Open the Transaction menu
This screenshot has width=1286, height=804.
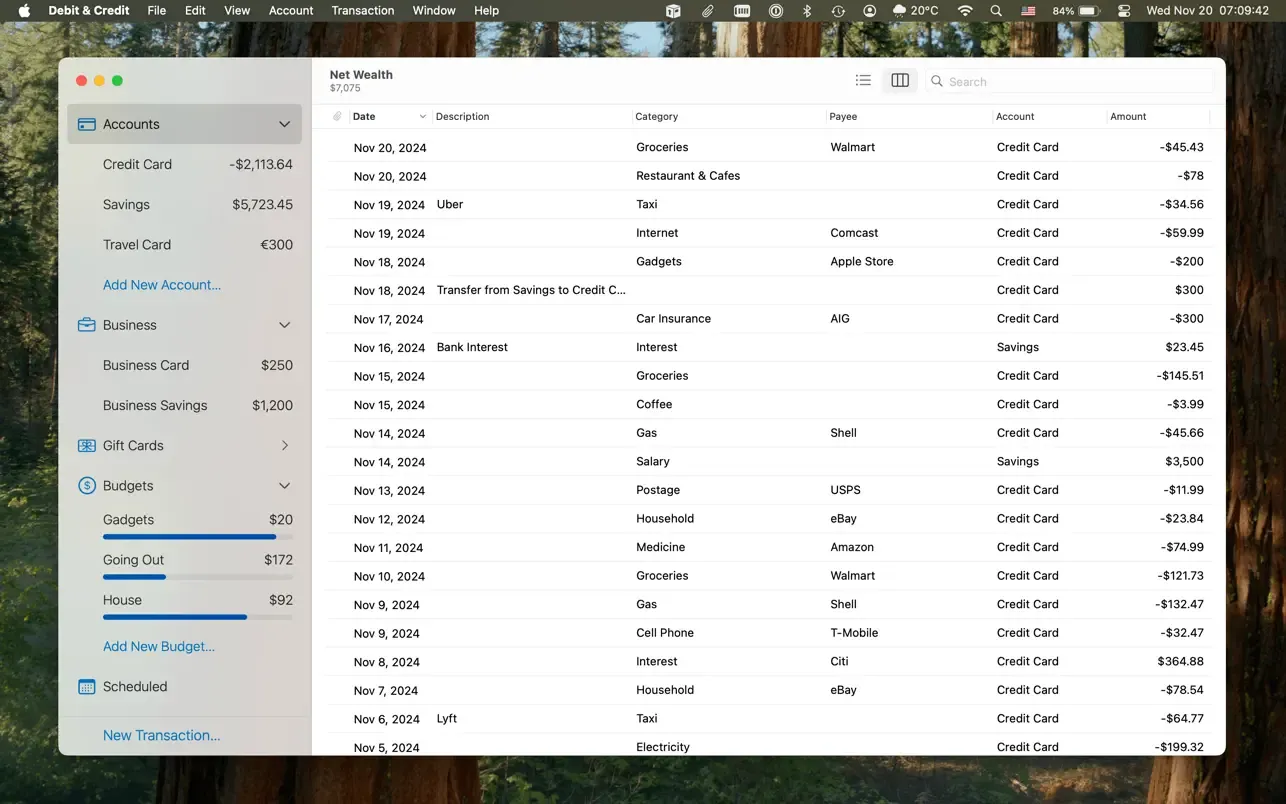363,10
